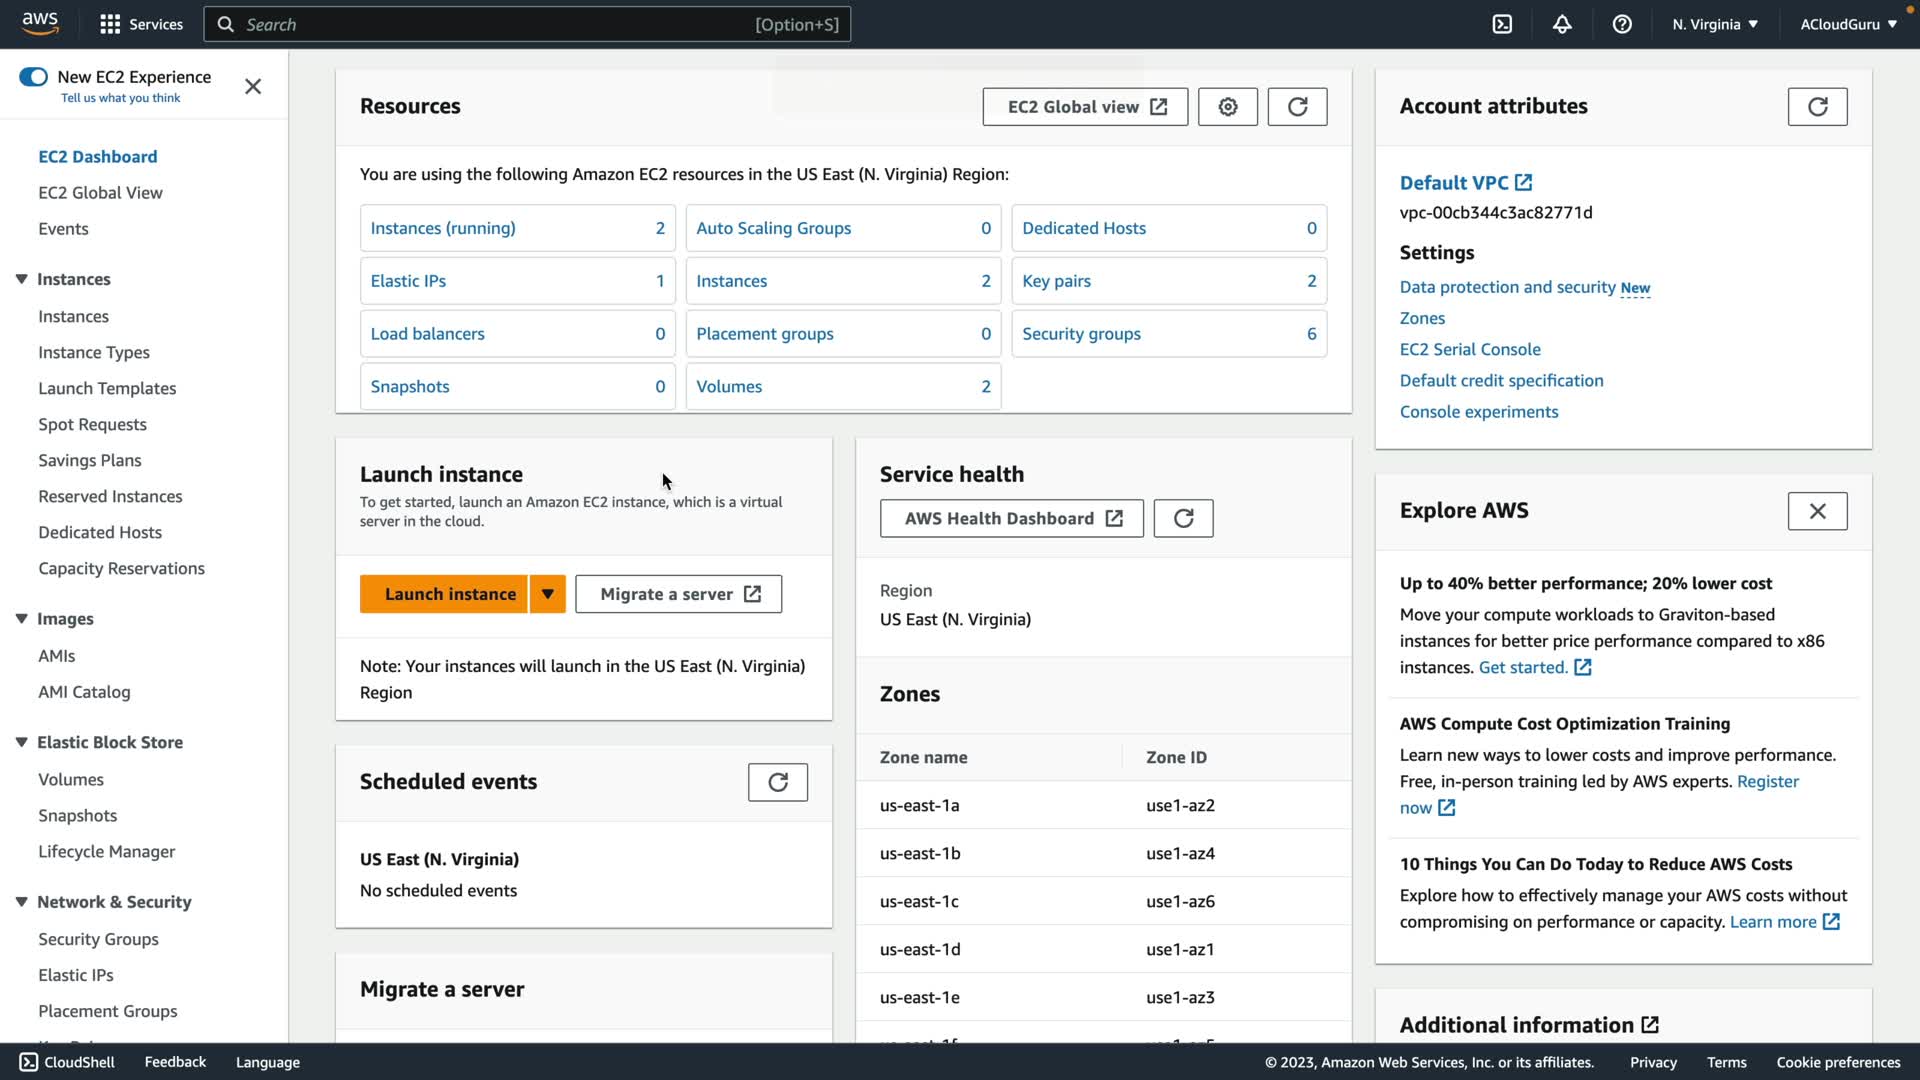Open CloudShell icon in top navigation bar
This screenshot has height=1080, width=1920.
point(1502,24)
